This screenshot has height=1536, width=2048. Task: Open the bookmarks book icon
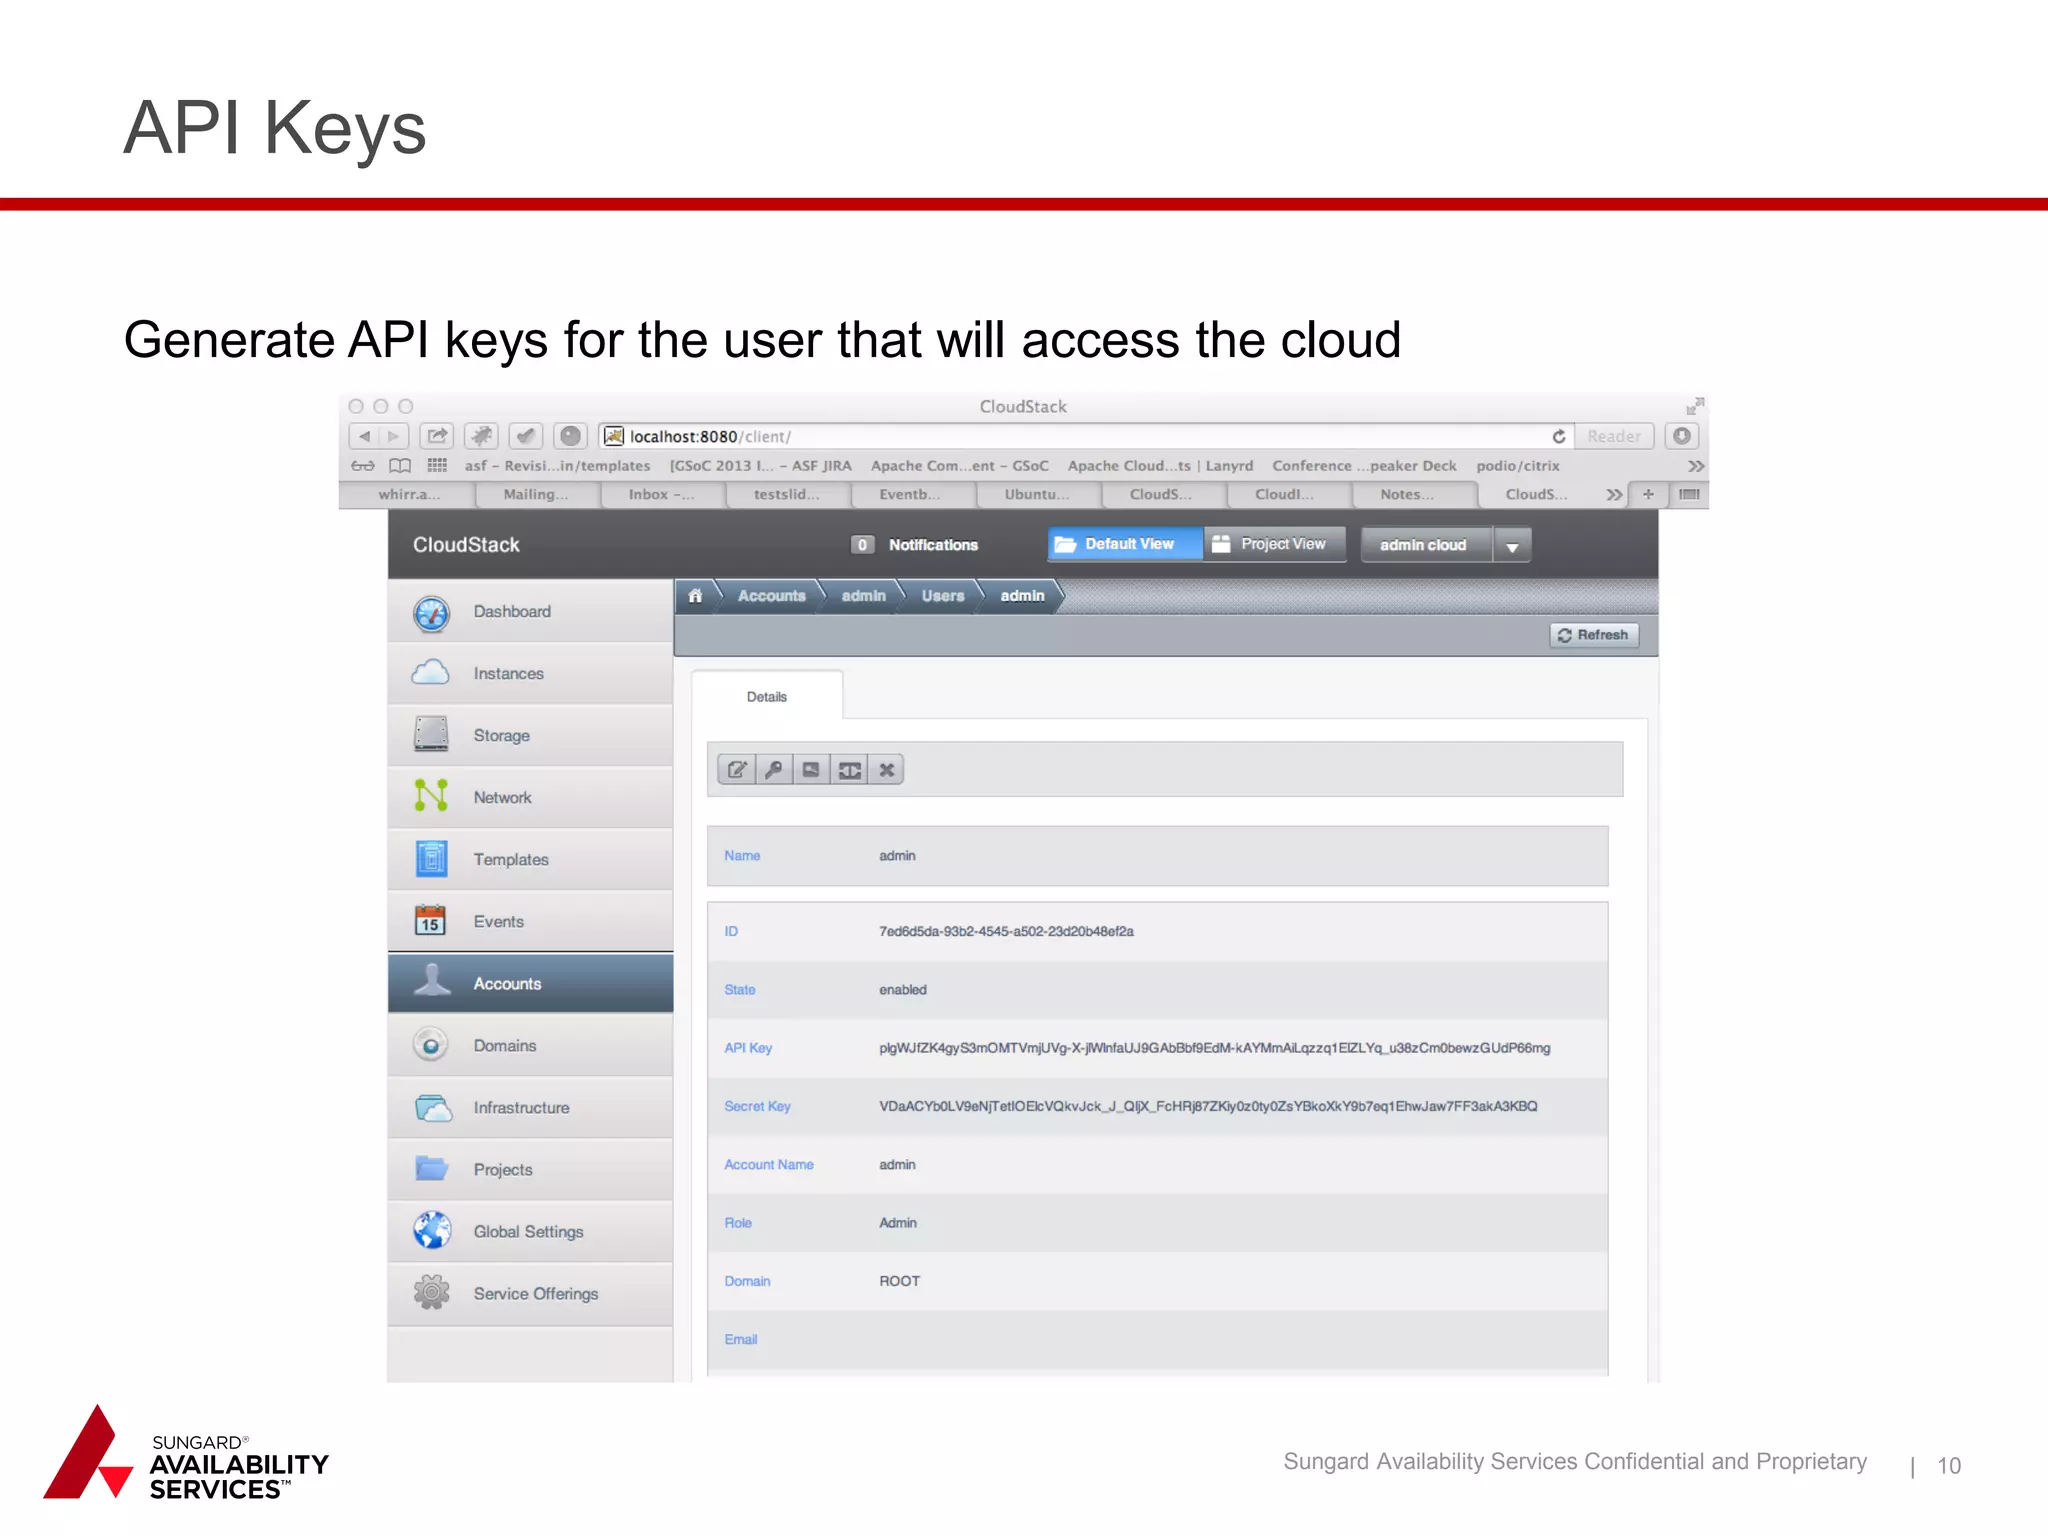[400, 466]
